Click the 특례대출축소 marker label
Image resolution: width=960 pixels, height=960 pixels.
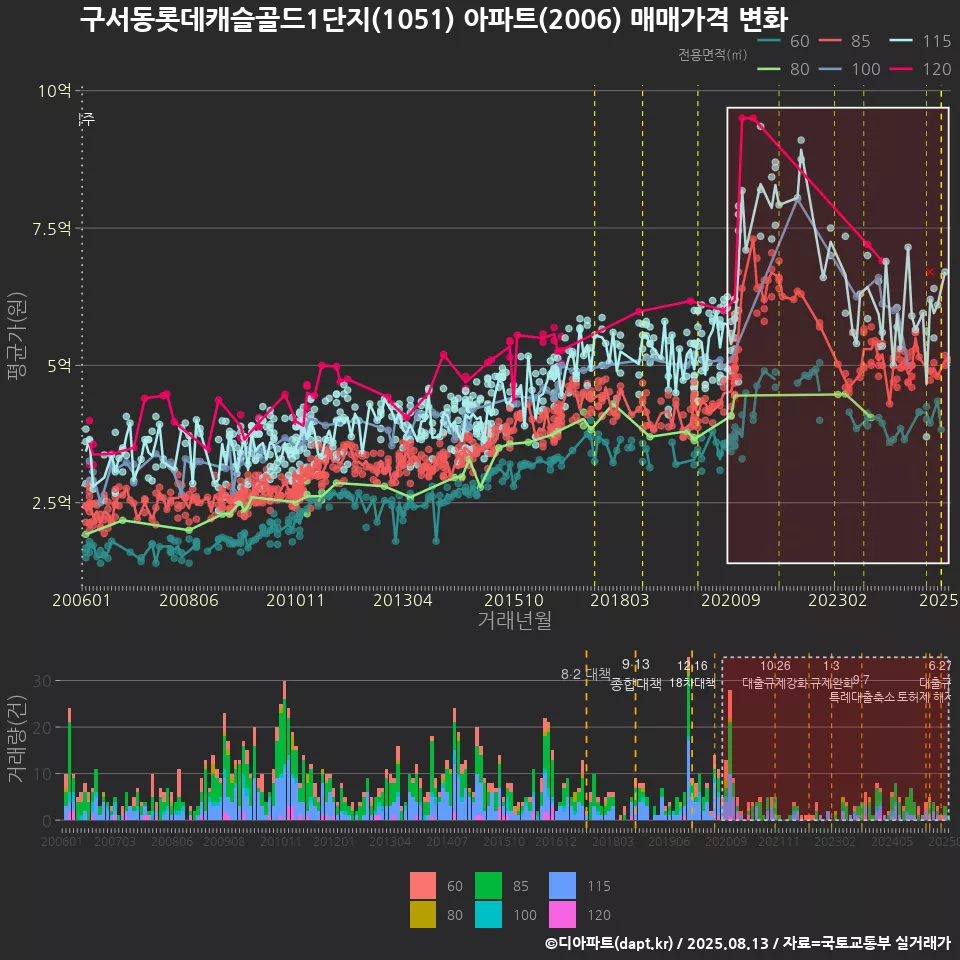862,697
